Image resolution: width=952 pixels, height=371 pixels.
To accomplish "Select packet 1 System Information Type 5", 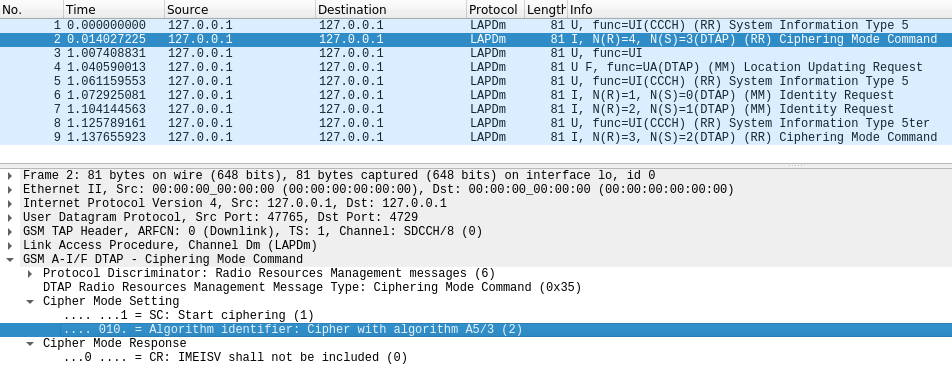I will click(x=476, y=26).
